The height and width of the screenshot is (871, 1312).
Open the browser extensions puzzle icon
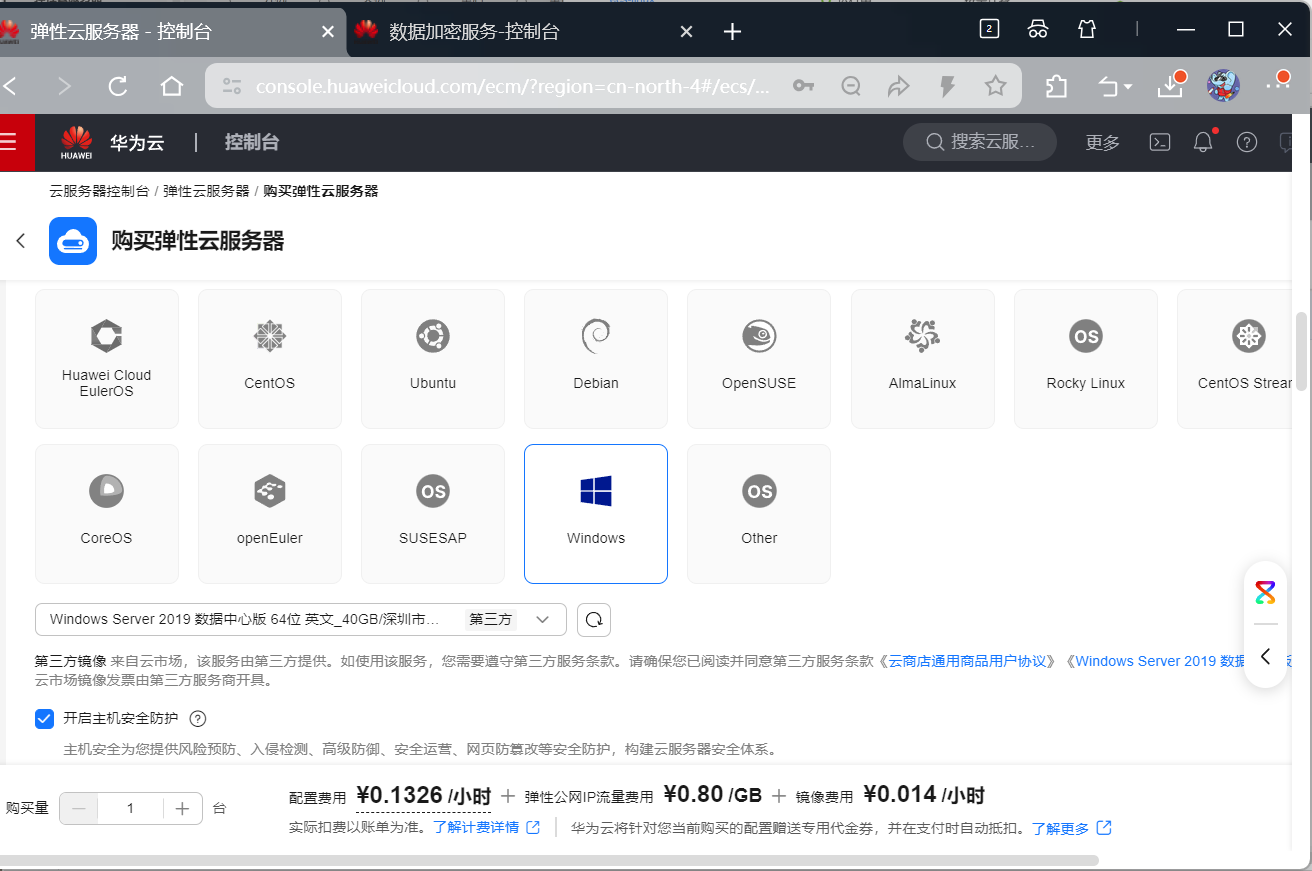point(1057,86)
